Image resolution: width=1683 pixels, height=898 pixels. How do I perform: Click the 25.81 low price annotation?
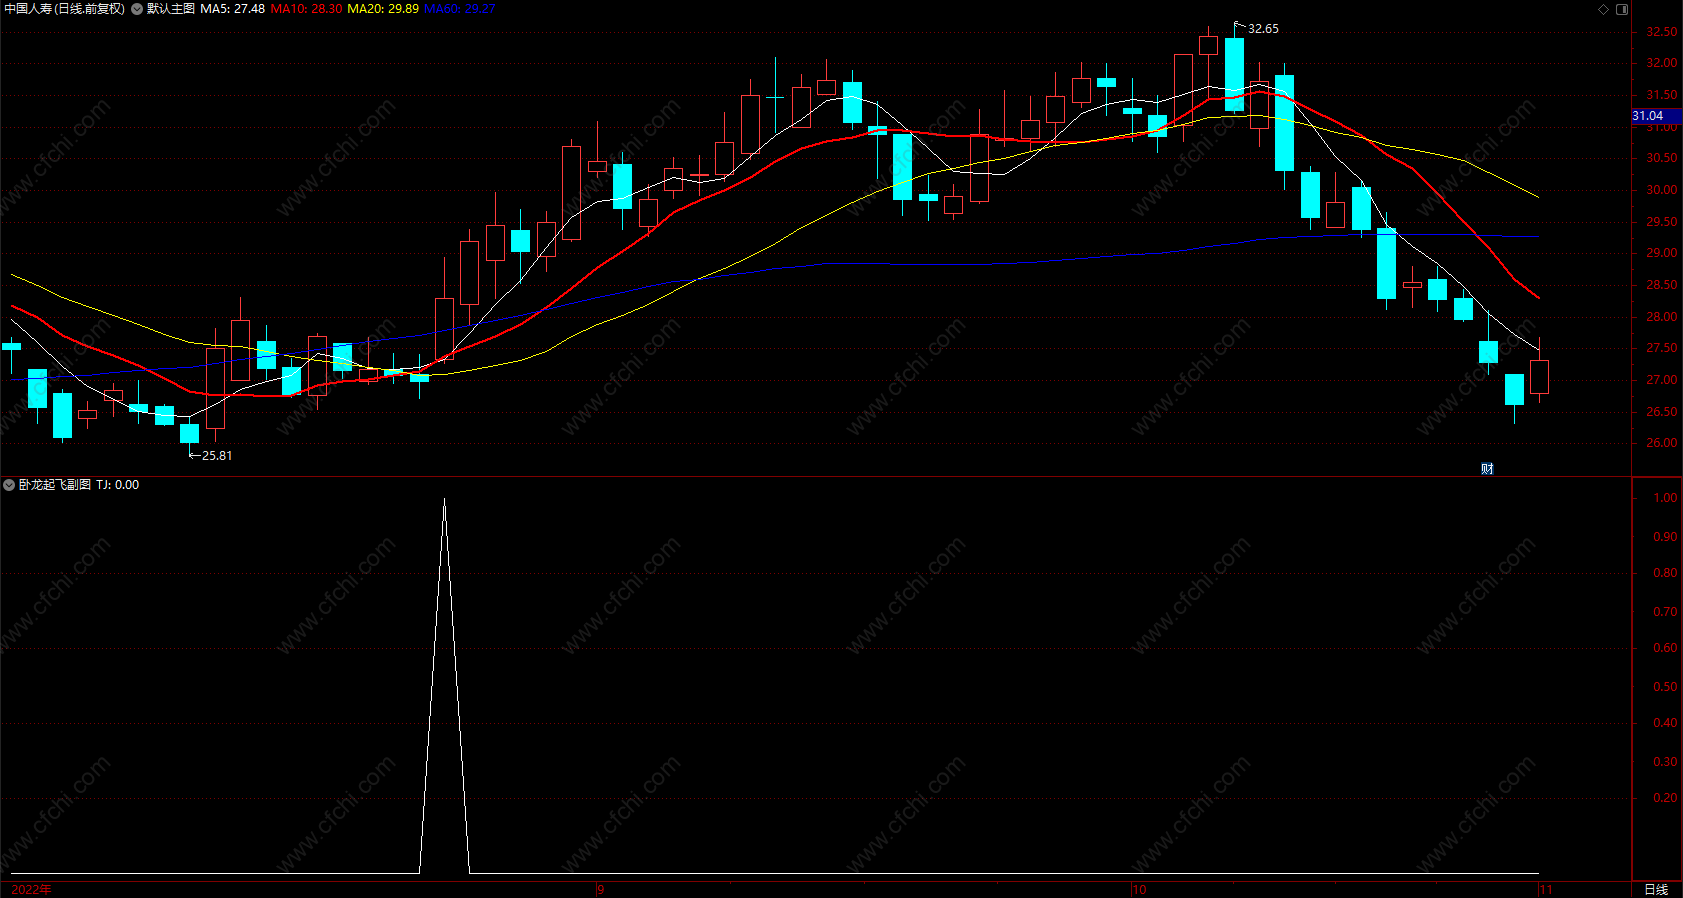coord(217,456)
